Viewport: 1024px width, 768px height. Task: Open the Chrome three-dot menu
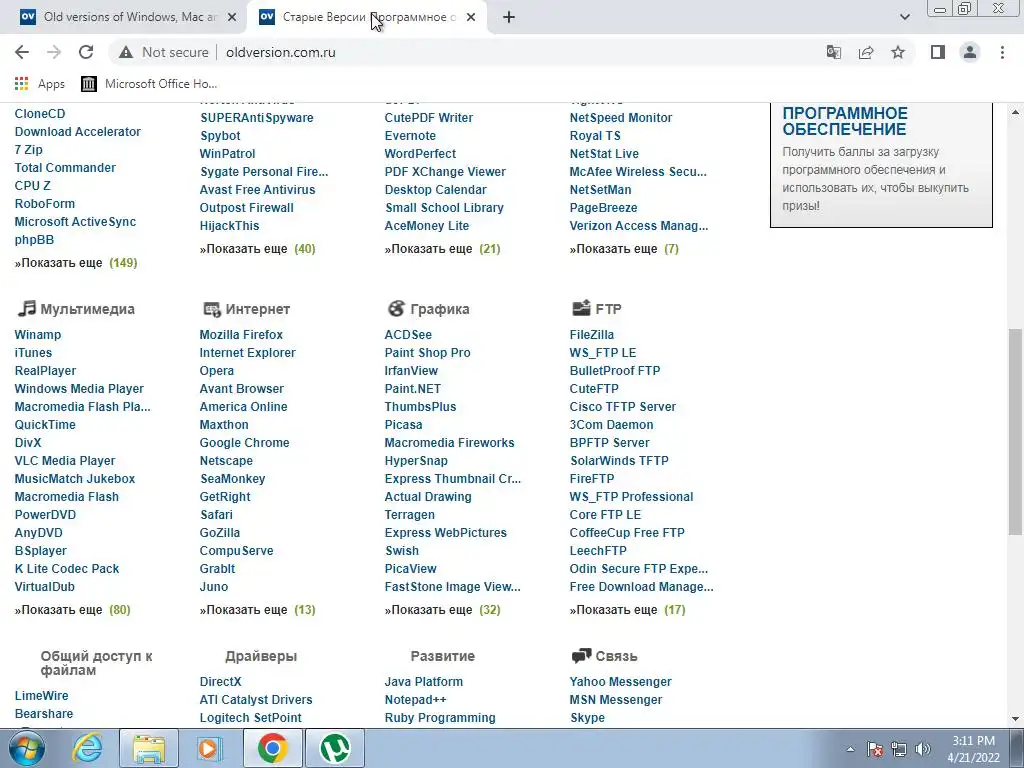(x=1002, y=52)
